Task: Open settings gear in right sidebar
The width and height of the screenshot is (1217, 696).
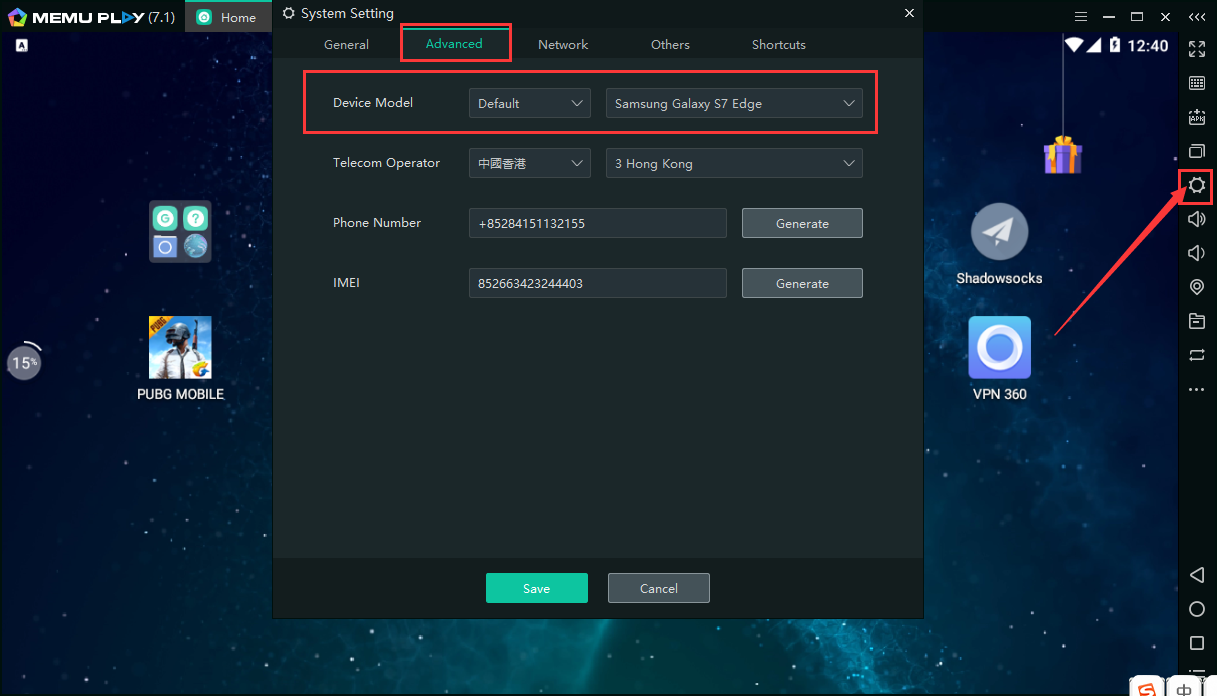Action: pos(1196,185)
